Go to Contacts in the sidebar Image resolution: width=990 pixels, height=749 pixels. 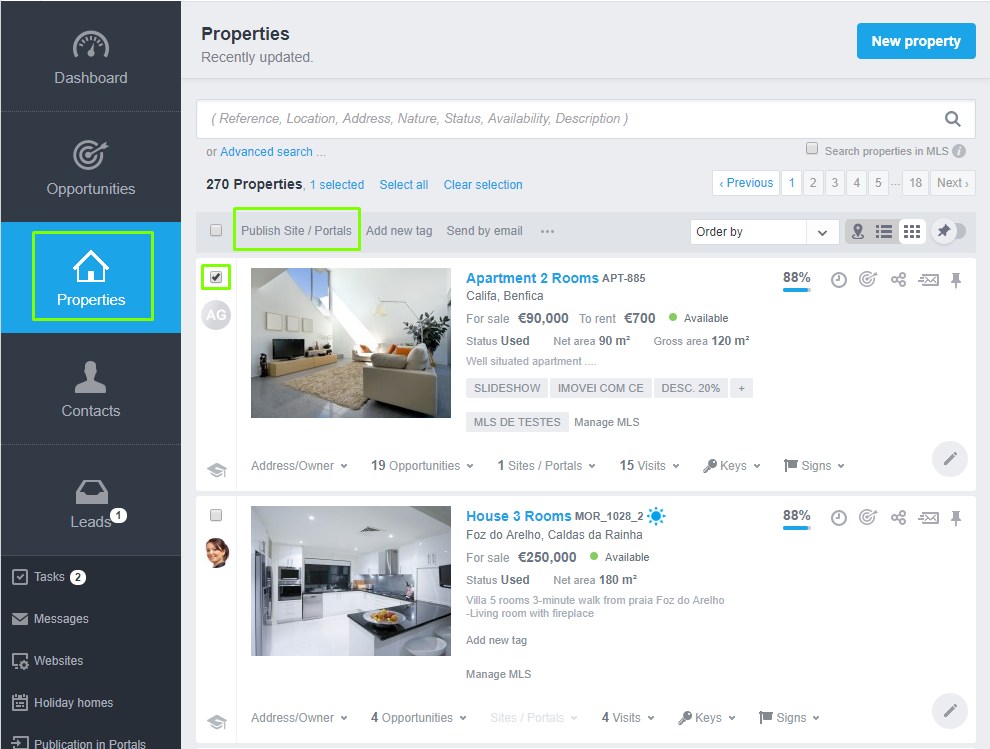pyautogui.click(x=90, y=390)
